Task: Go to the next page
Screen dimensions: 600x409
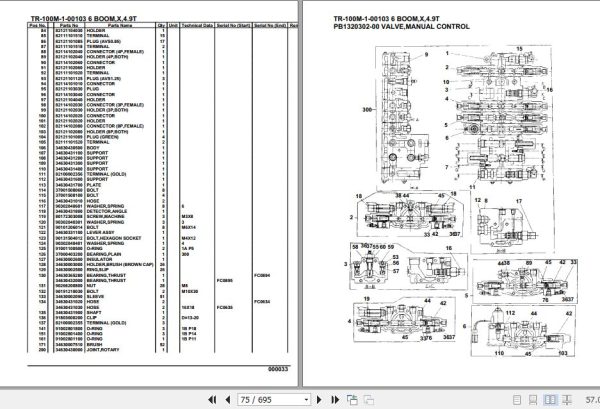Action: click(319, 400)
